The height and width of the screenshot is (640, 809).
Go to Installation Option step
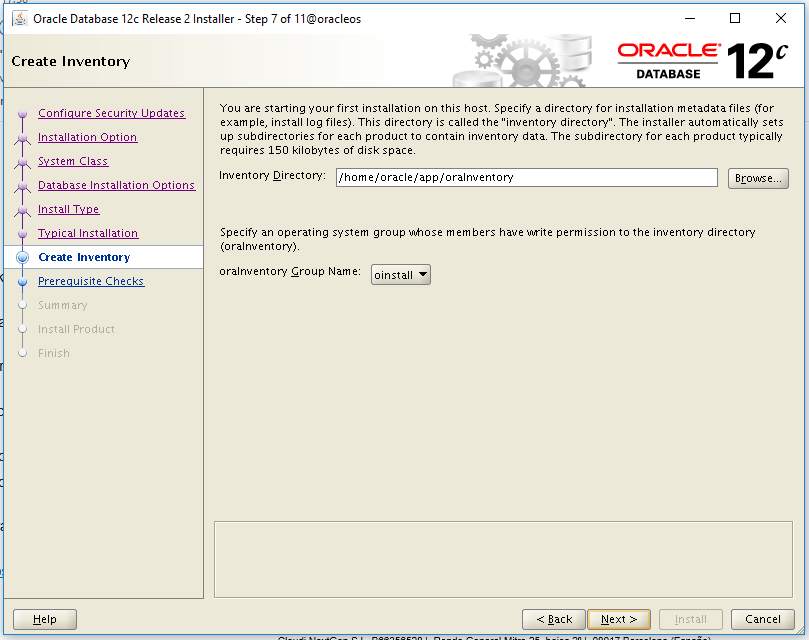tap(87, 137)
